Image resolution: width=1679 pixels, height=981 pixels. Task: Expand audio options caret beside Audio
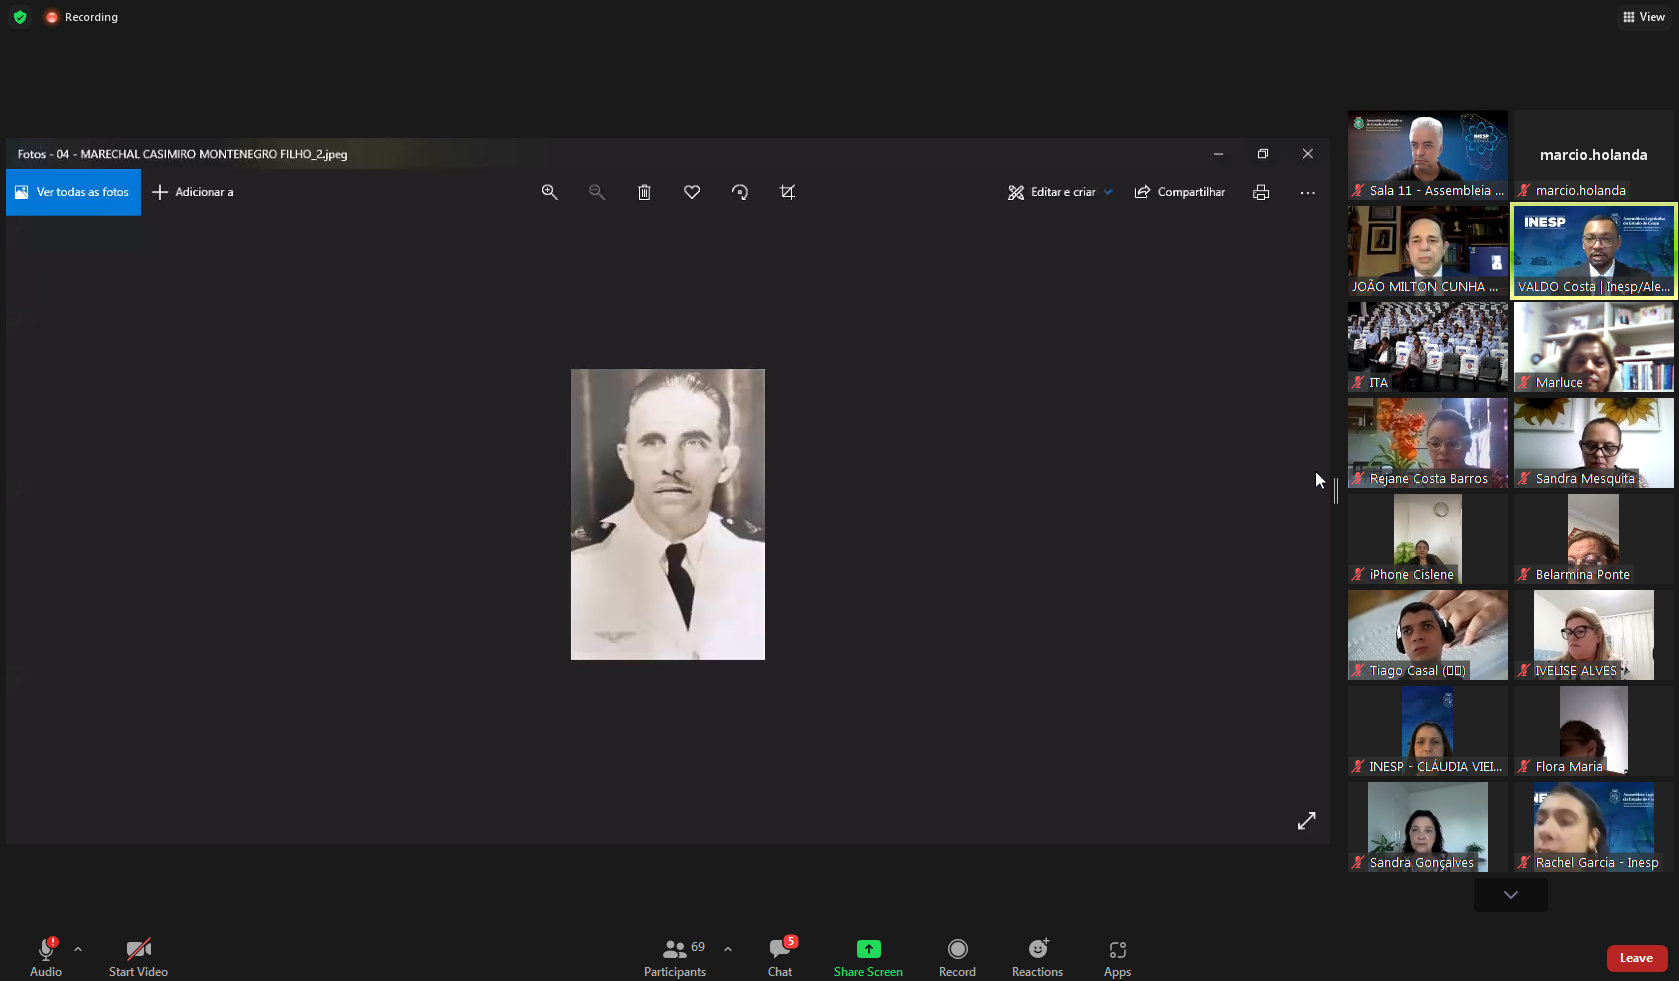78,949
